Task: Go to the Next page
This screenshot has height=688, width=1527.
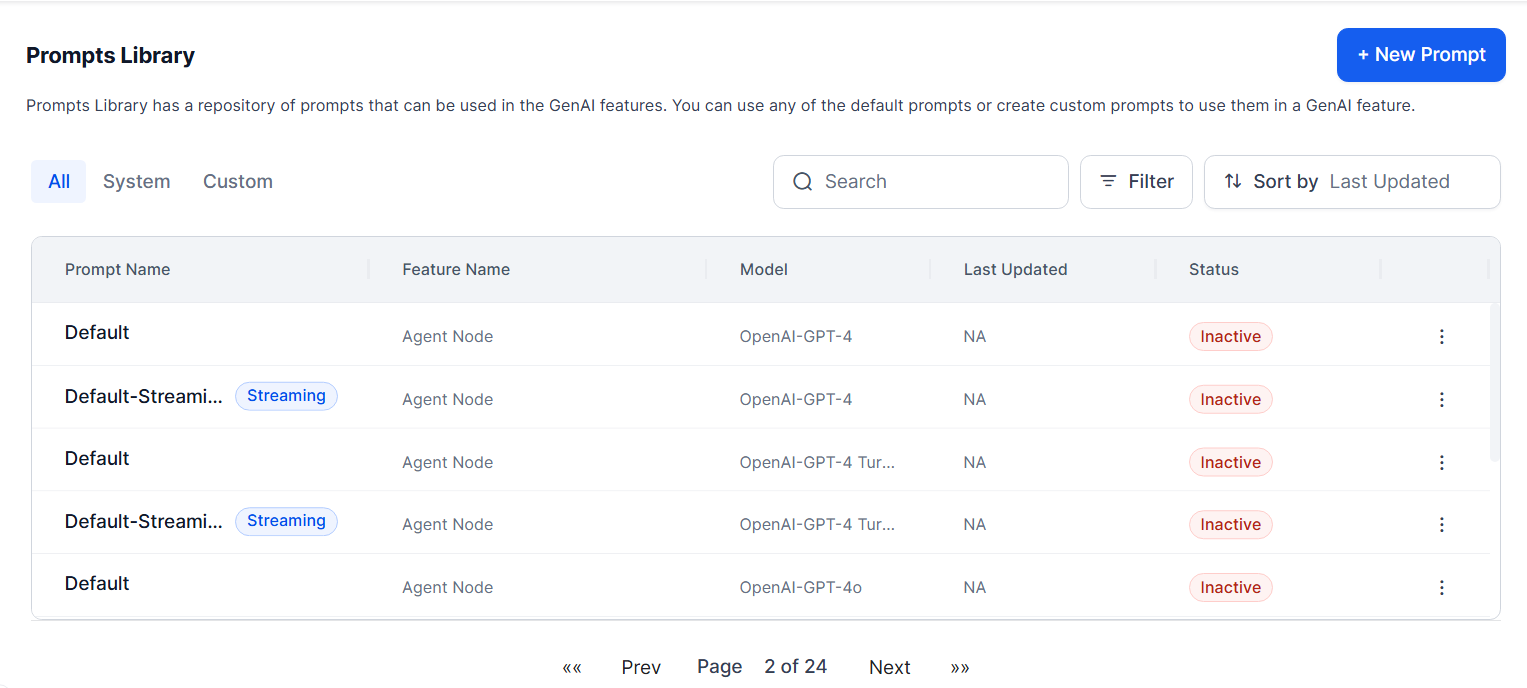Action: pyautogui.click(x=889, y=668)
